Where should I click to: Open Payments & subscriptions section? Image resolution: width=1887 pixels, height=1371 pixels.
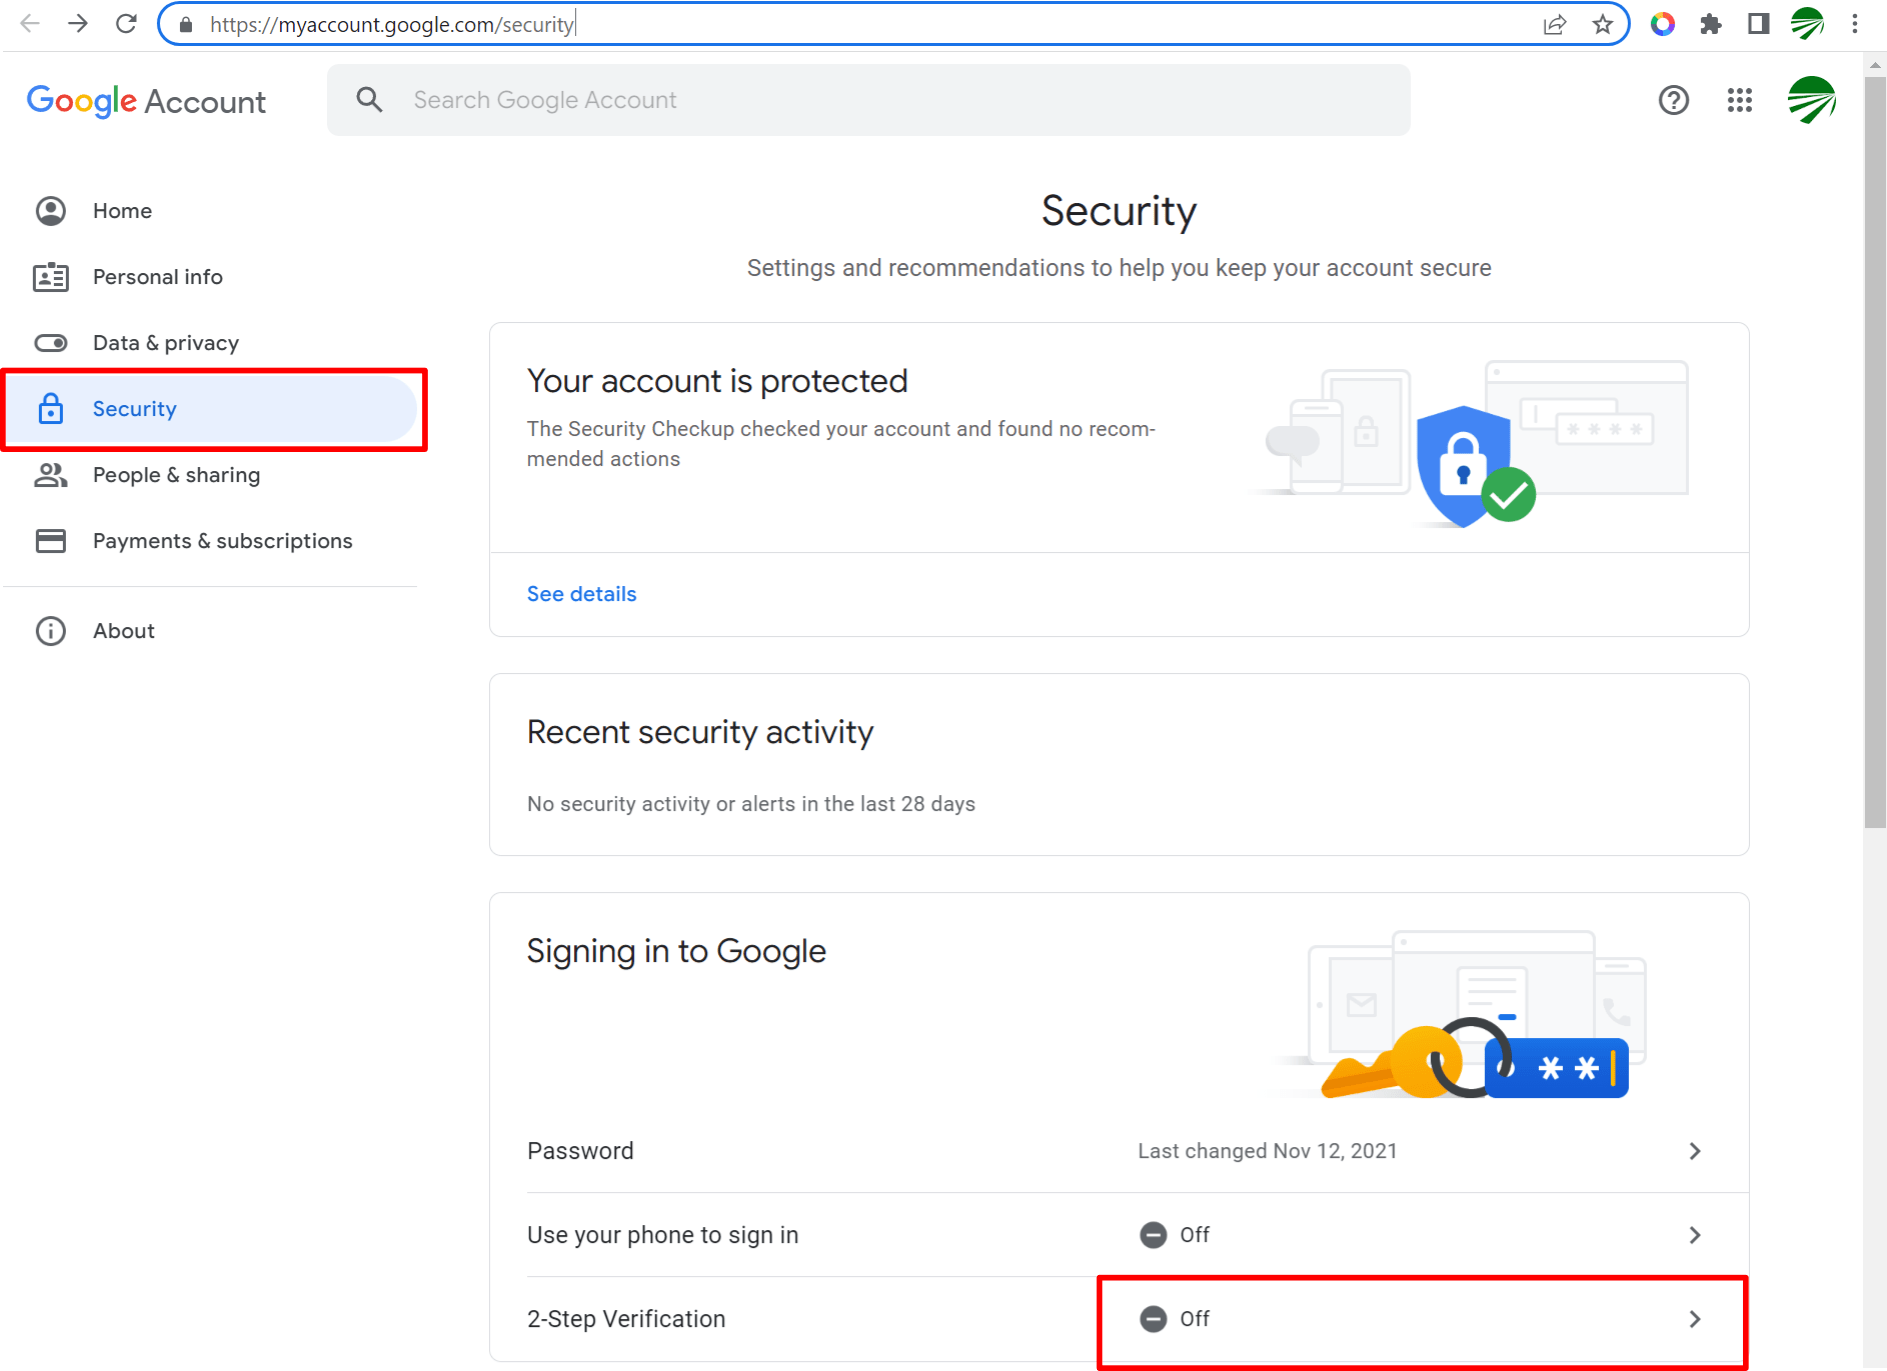pyautogui.click(x=222, y=540)
